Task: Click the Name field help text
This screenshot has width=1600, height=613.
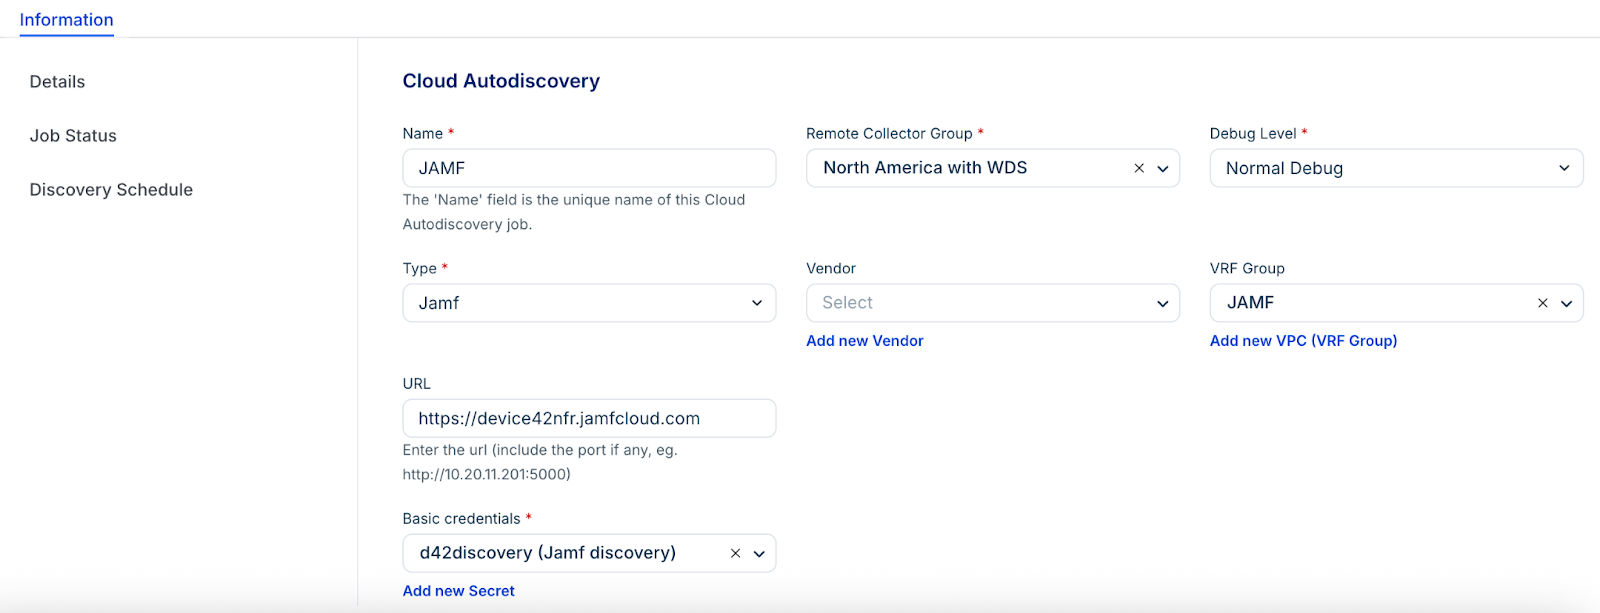Action: [574, 212]
